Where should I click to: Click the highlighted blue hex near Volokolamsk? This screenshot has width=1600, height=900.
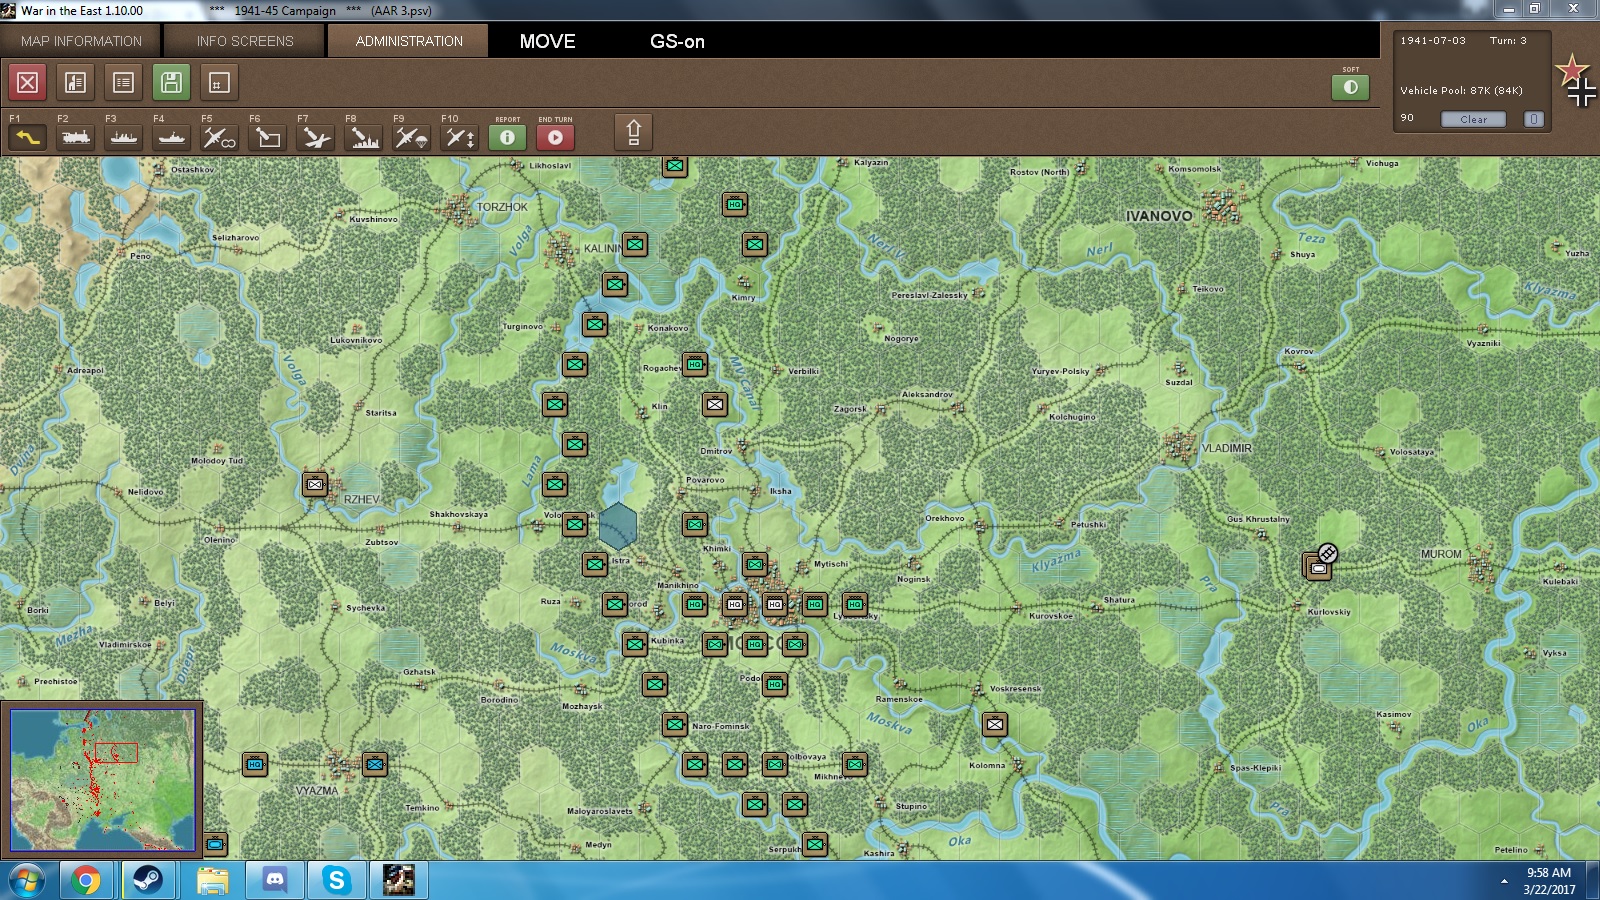618,526
